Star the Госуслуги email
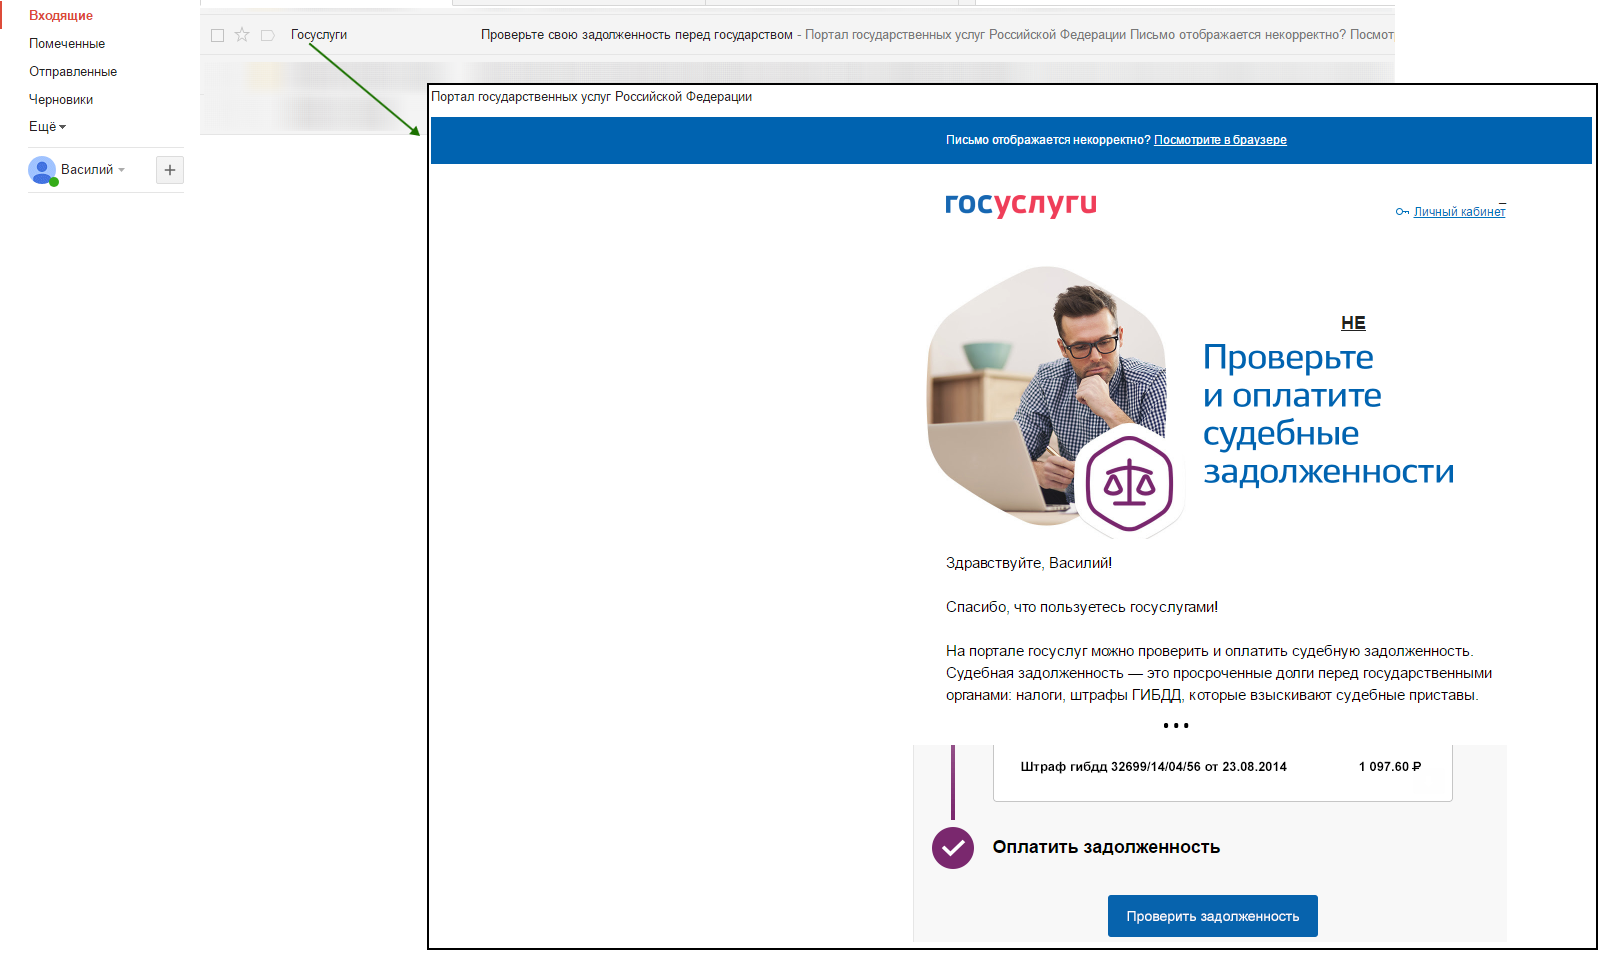 coord(242,35)
